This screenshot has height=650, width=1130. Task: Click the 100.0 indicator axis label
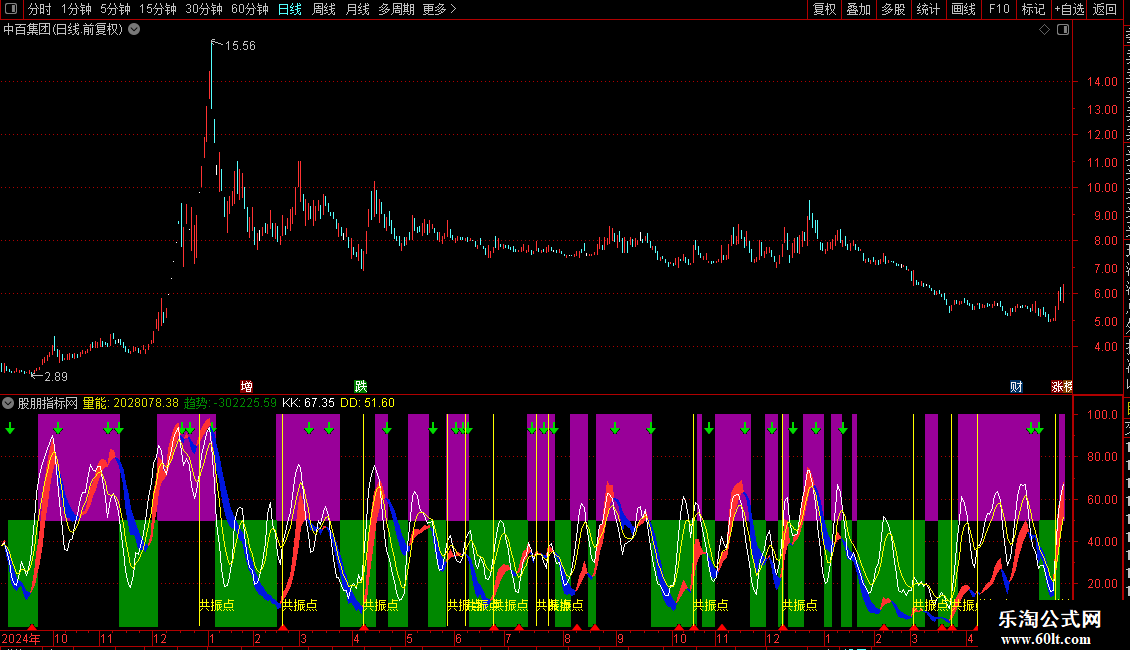1102,414
